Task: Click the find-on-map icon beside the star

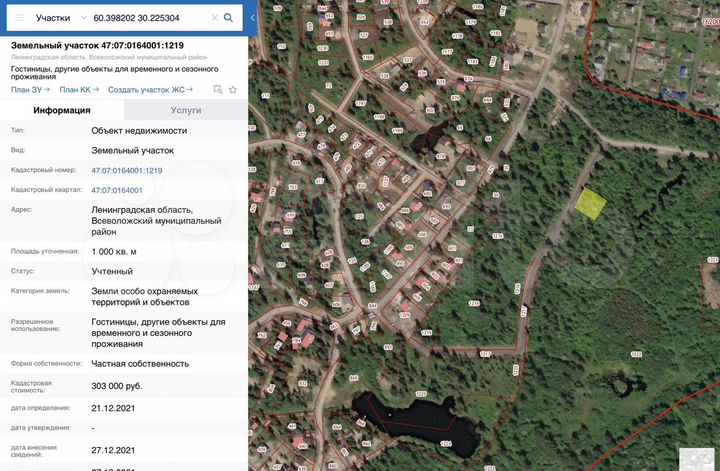Action: coord(218,90)
